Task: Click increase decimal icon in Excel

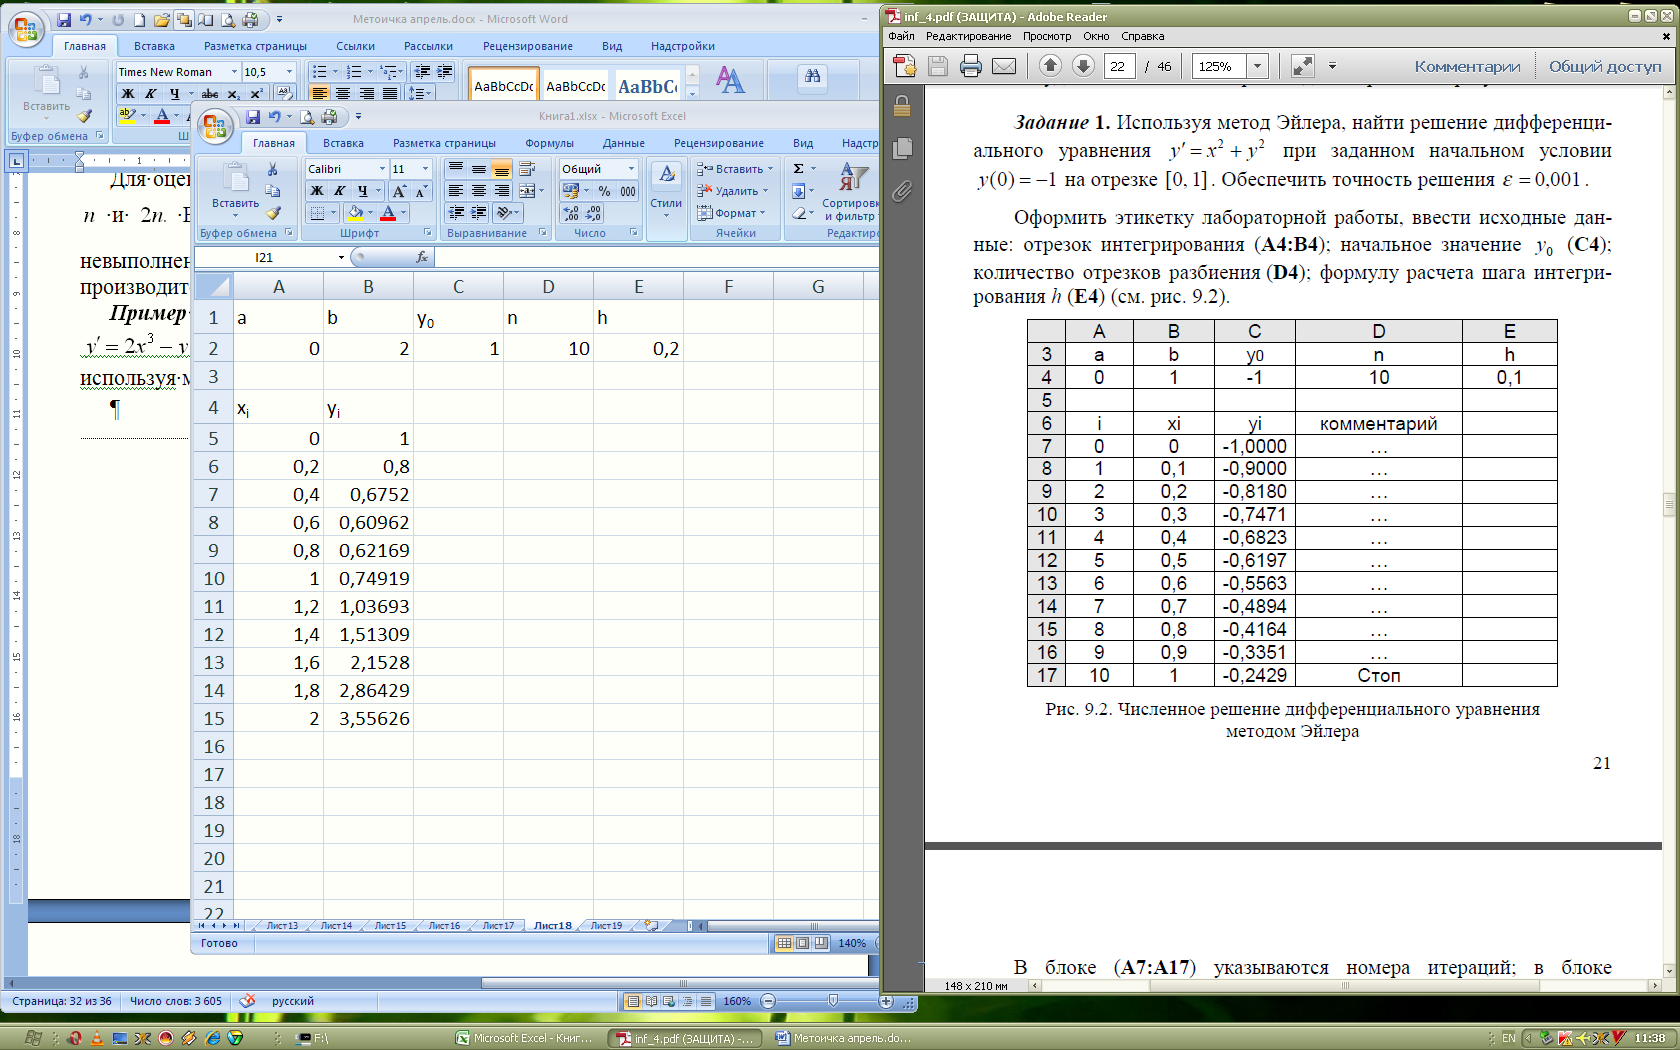Action: [x=571, y=213]
